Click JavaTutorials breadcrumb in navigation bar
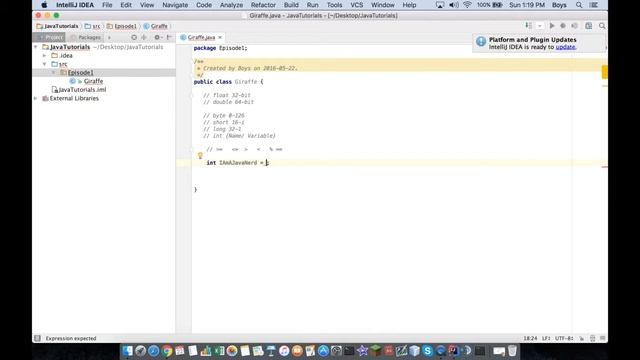 [58, 26]
